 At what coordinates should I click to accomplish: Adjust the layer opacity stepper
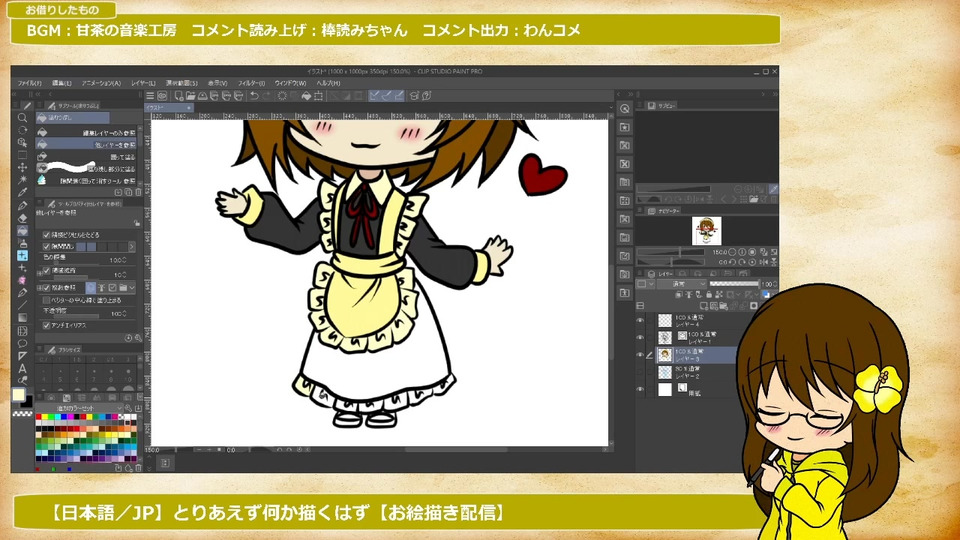tap(775, 284)
